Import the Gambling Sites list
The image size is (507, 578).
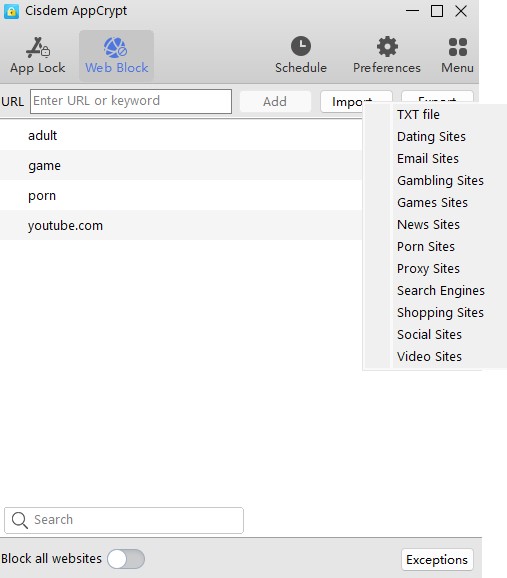pyautogui.click(x=440, y=181)
